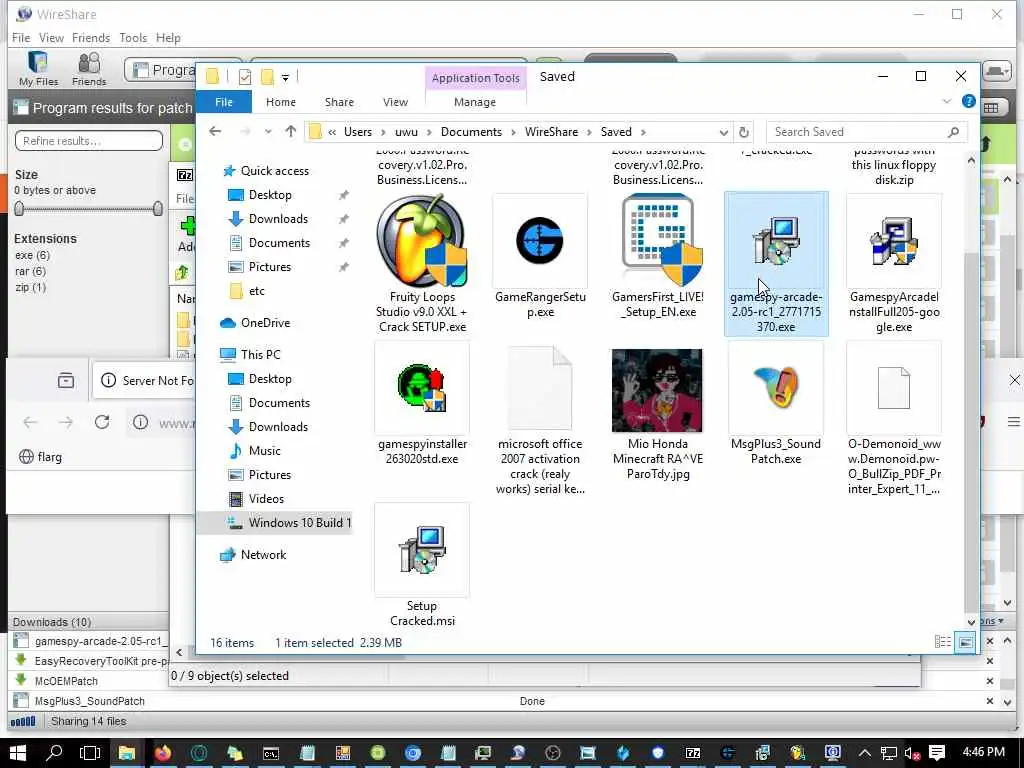Click in Search Saved field
The image size is (1024, 768).
point(865,132)
